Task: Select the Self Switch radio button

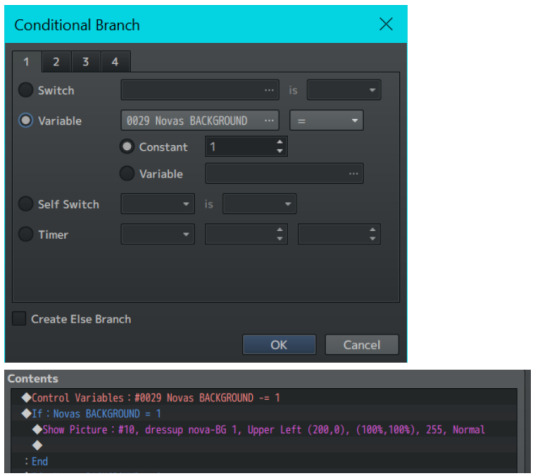Action: [25, 204]
